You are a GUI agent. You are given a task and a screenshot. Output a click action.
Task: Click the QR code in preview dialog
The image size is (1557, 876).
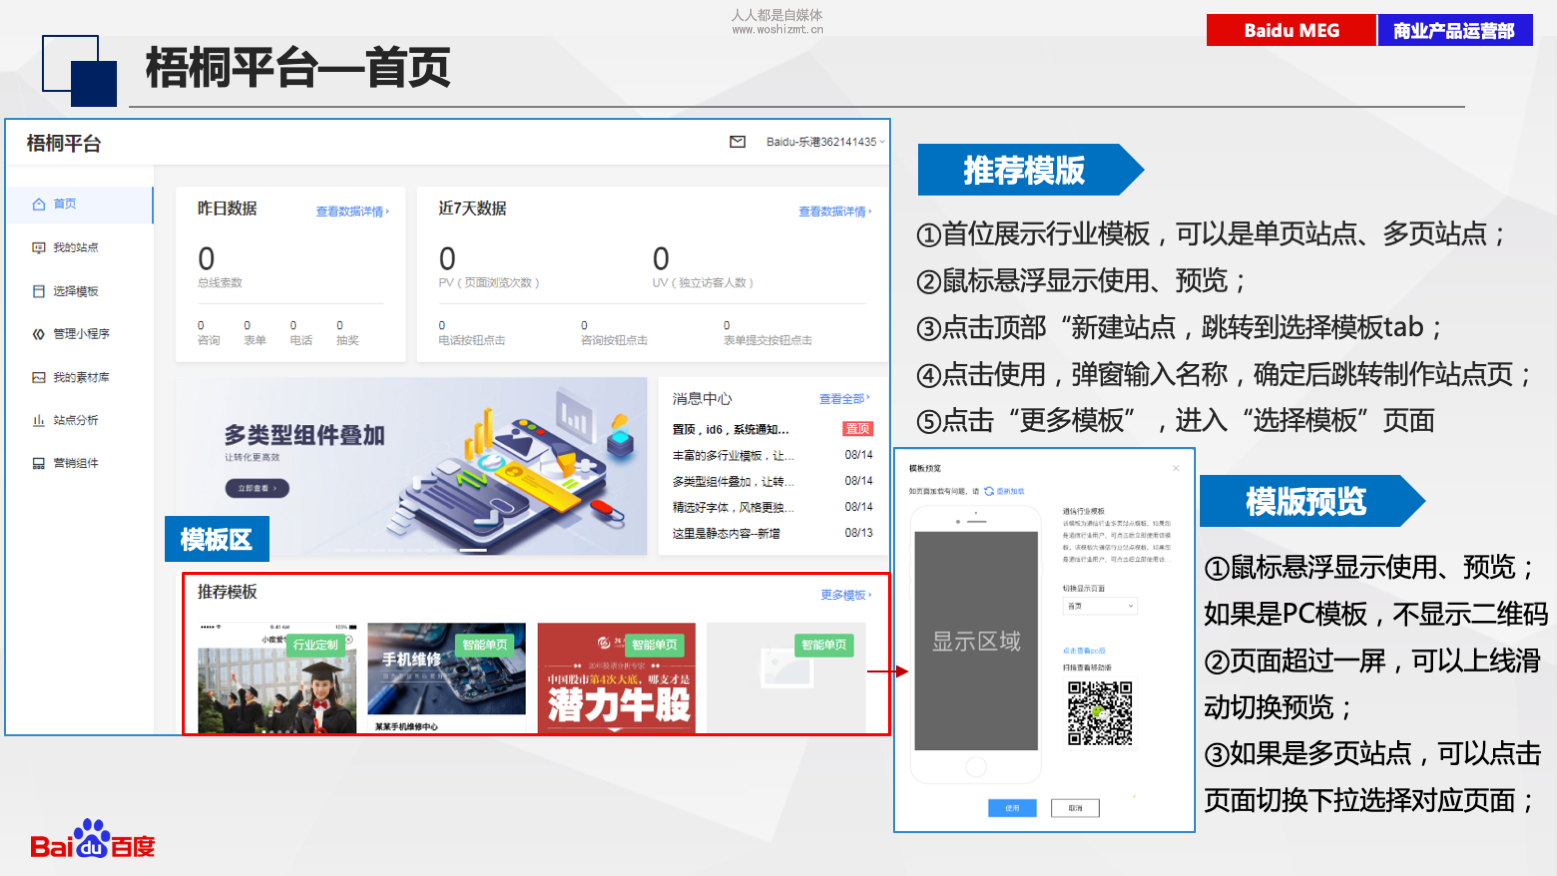pos(1100,713)
